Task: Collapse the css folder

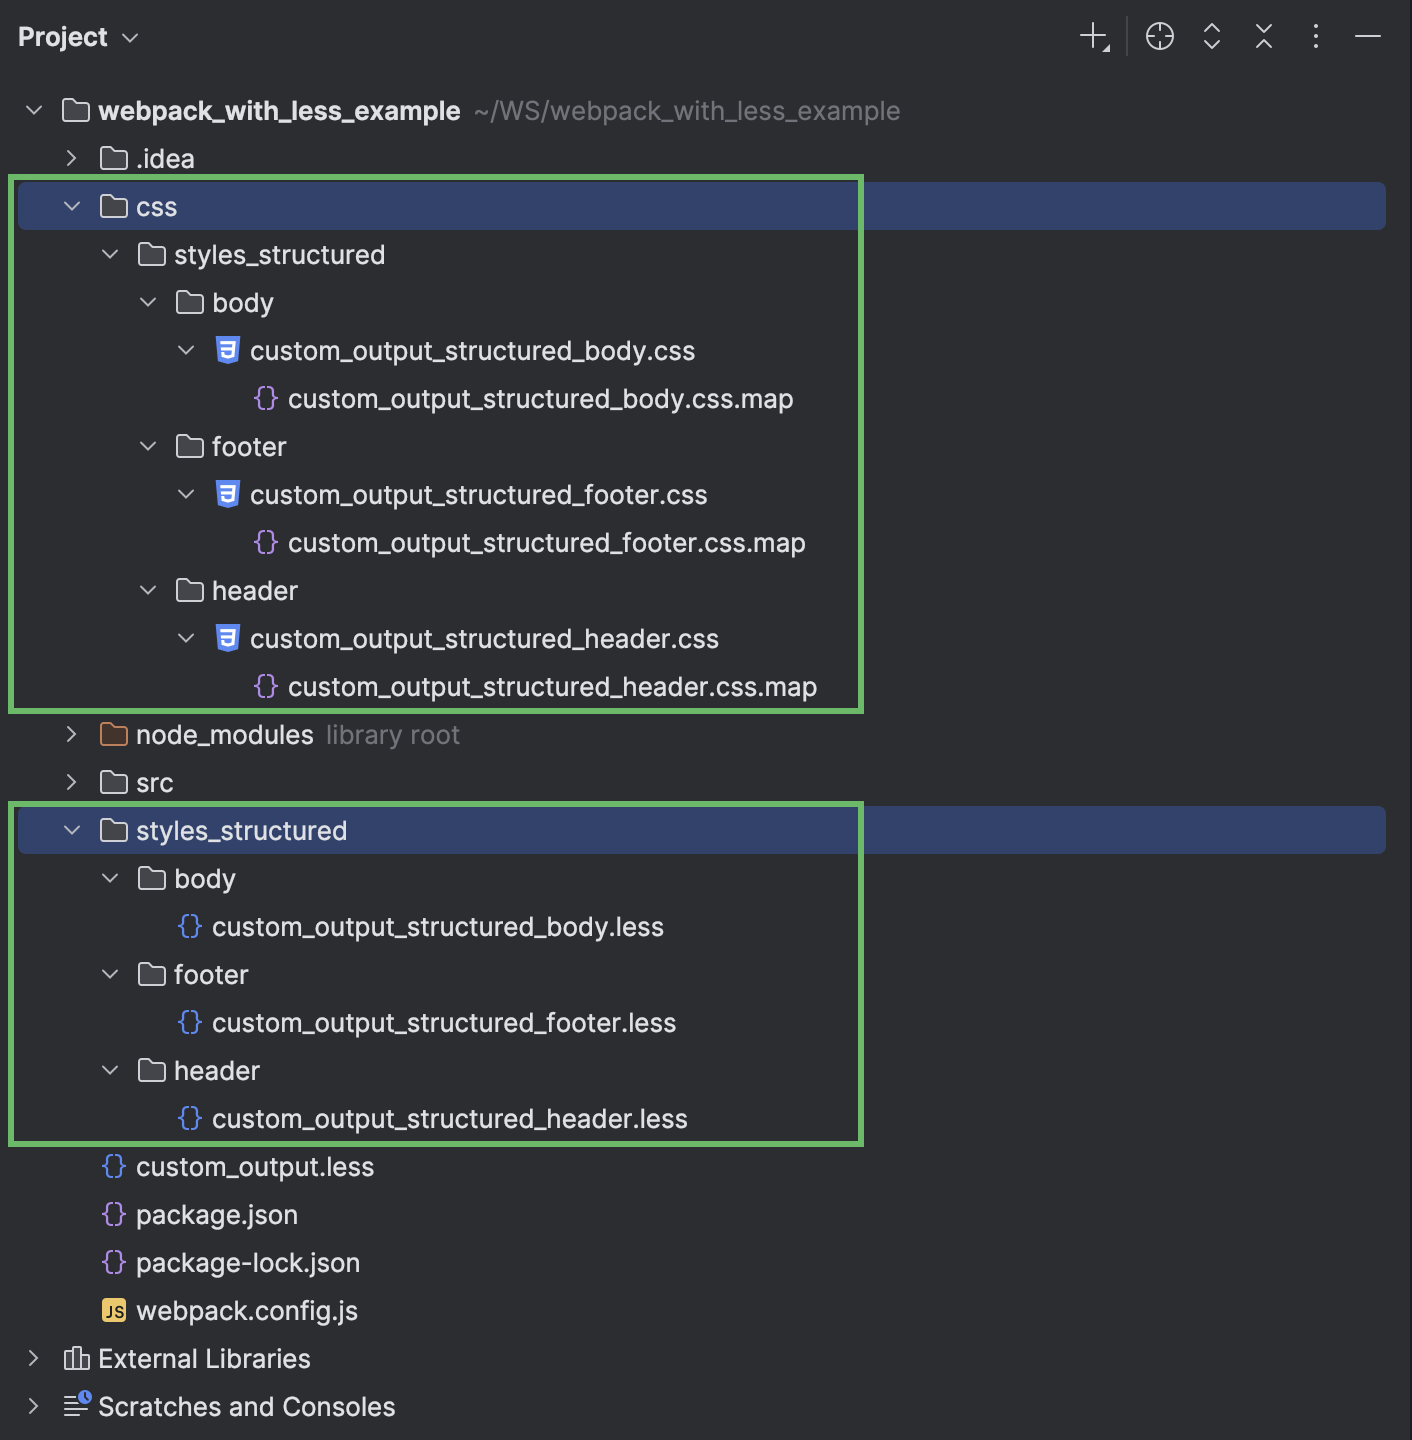Action: point(71,206)
